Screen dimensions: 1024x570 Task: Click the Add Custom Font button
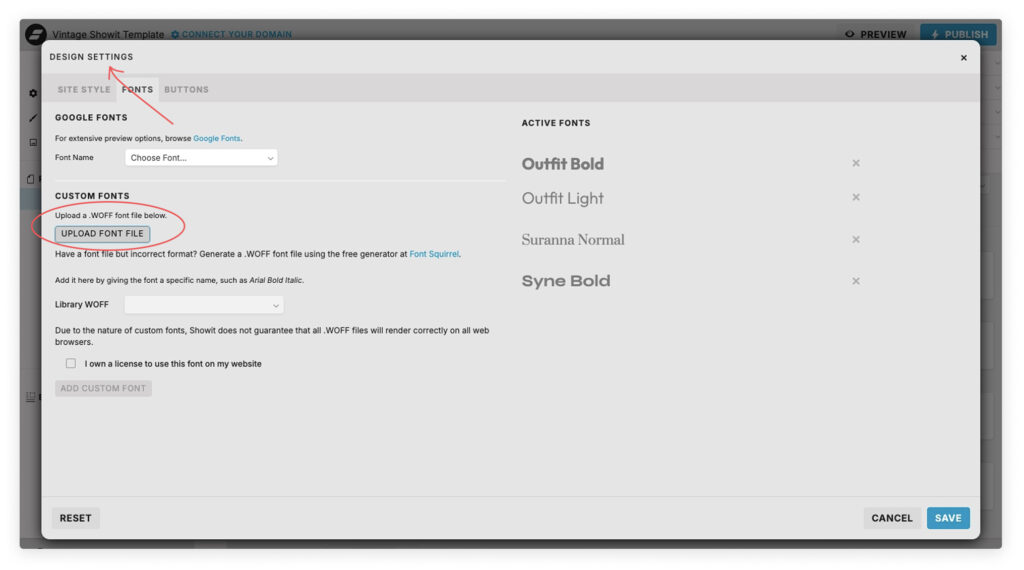(103, 388)
